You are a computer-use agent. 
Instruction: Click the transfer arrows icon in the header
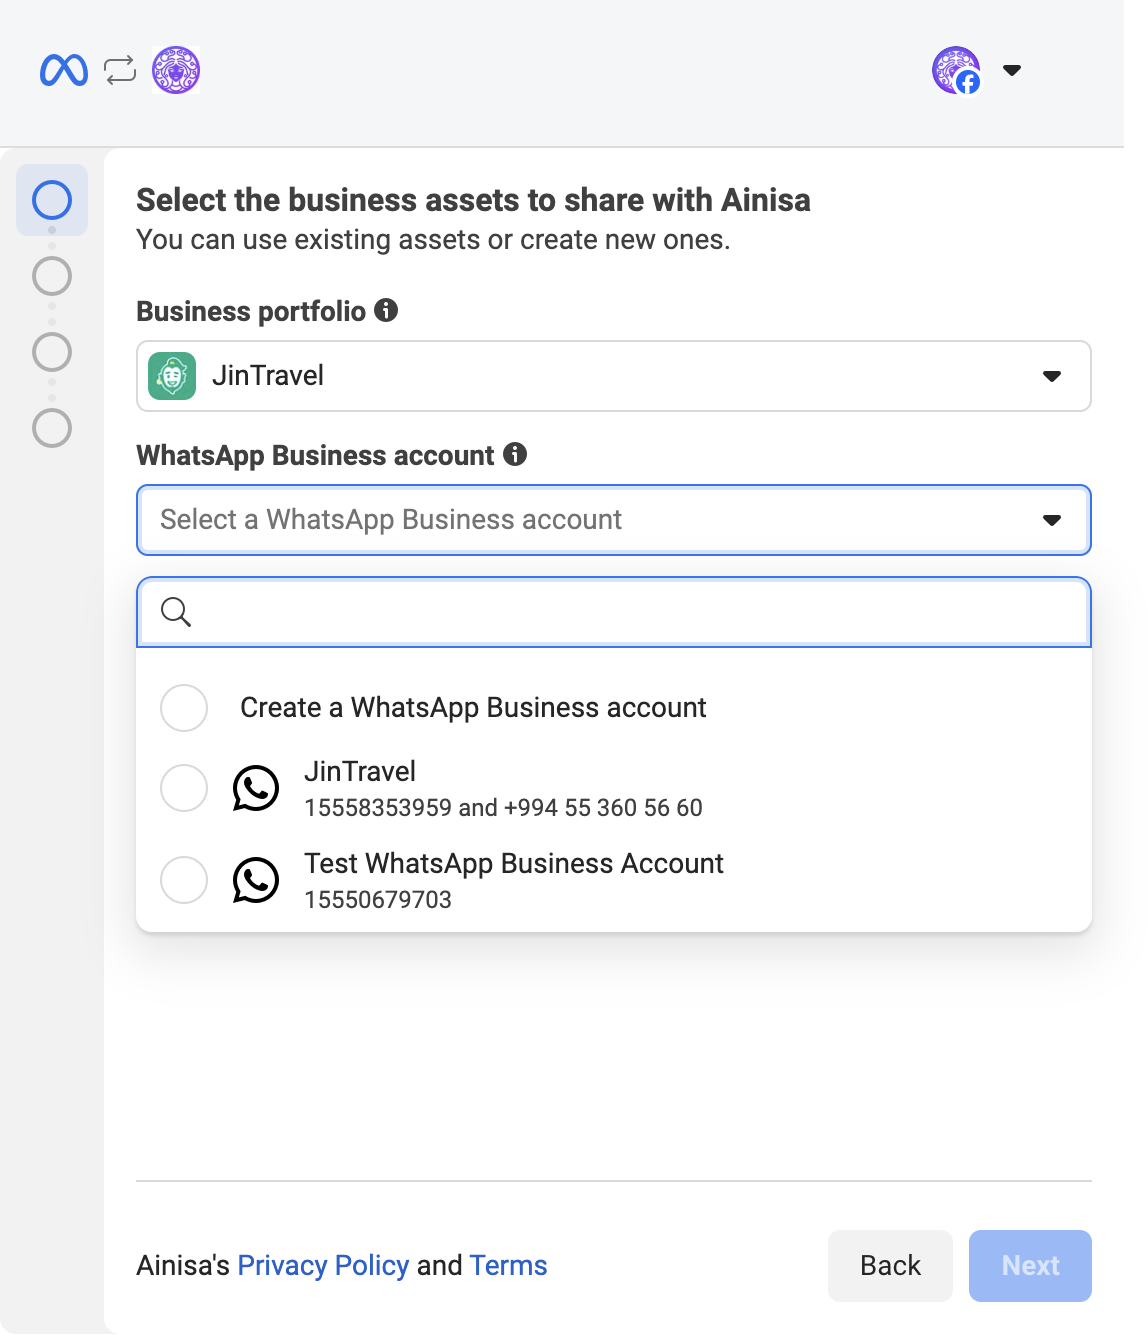coord(119,70)
